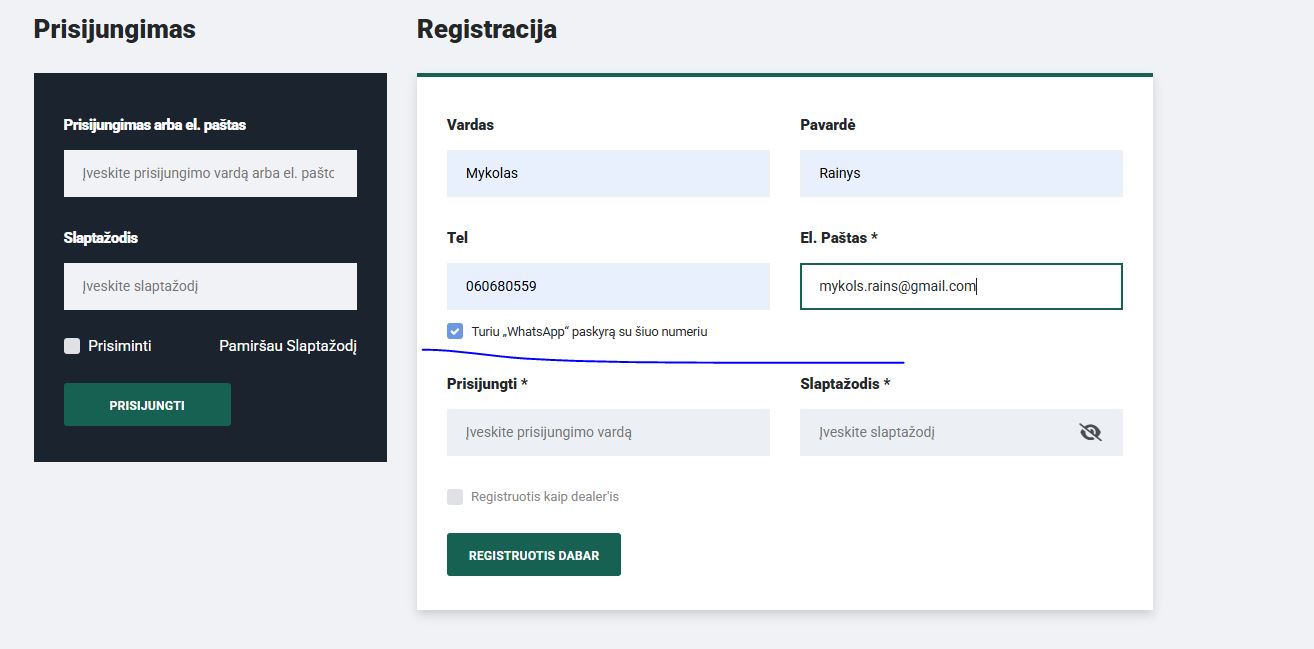Click the Registruotis kaip dealer'is label text
The height and width of the screenshot is (649, 1314).
click(x=545, y=497)
